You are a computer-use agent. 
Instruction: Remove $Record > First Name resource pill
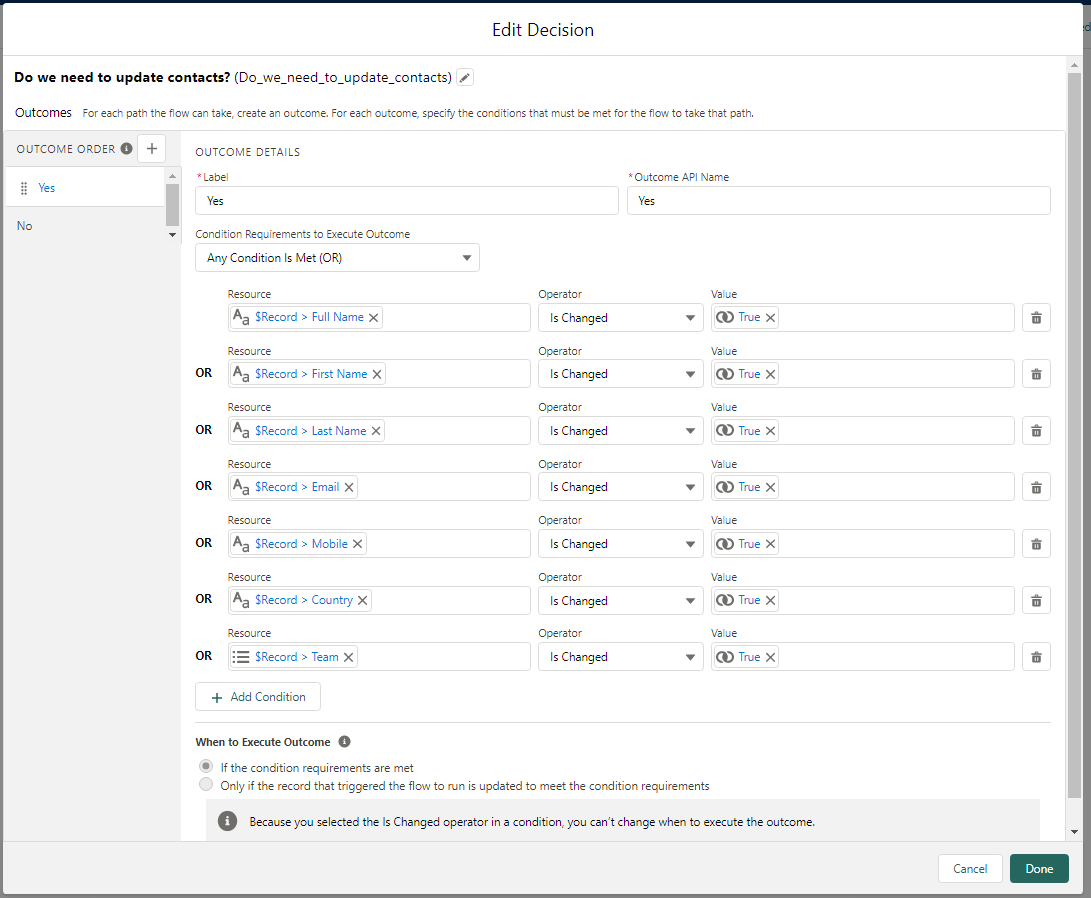(x=377, y=374)
